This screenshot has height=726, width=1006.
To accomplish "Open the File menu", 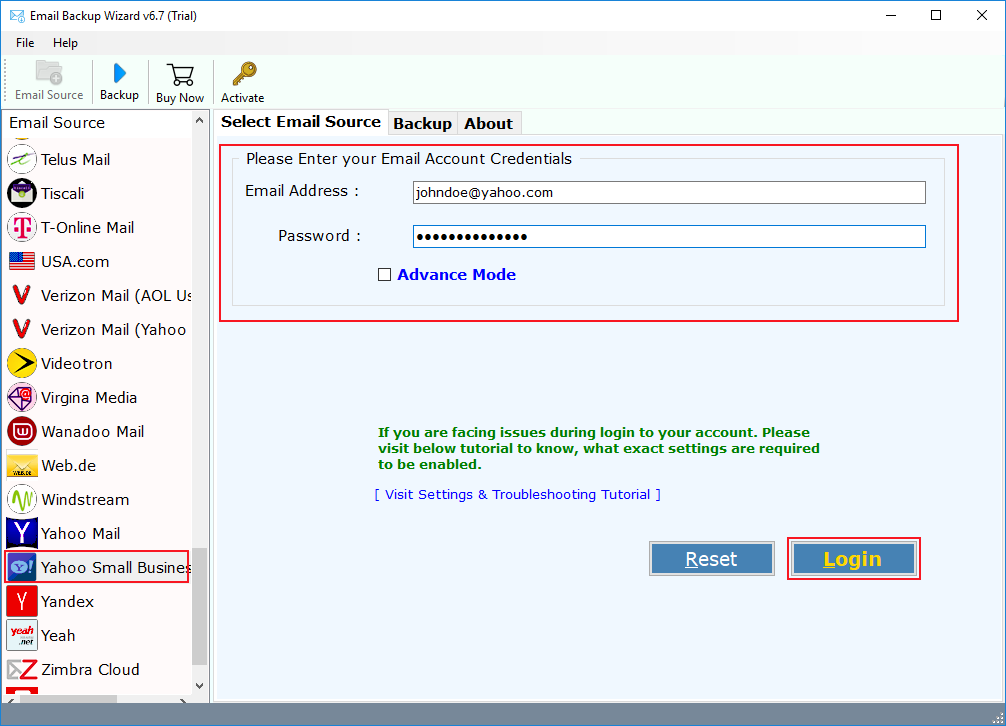I will pos(25,43).
